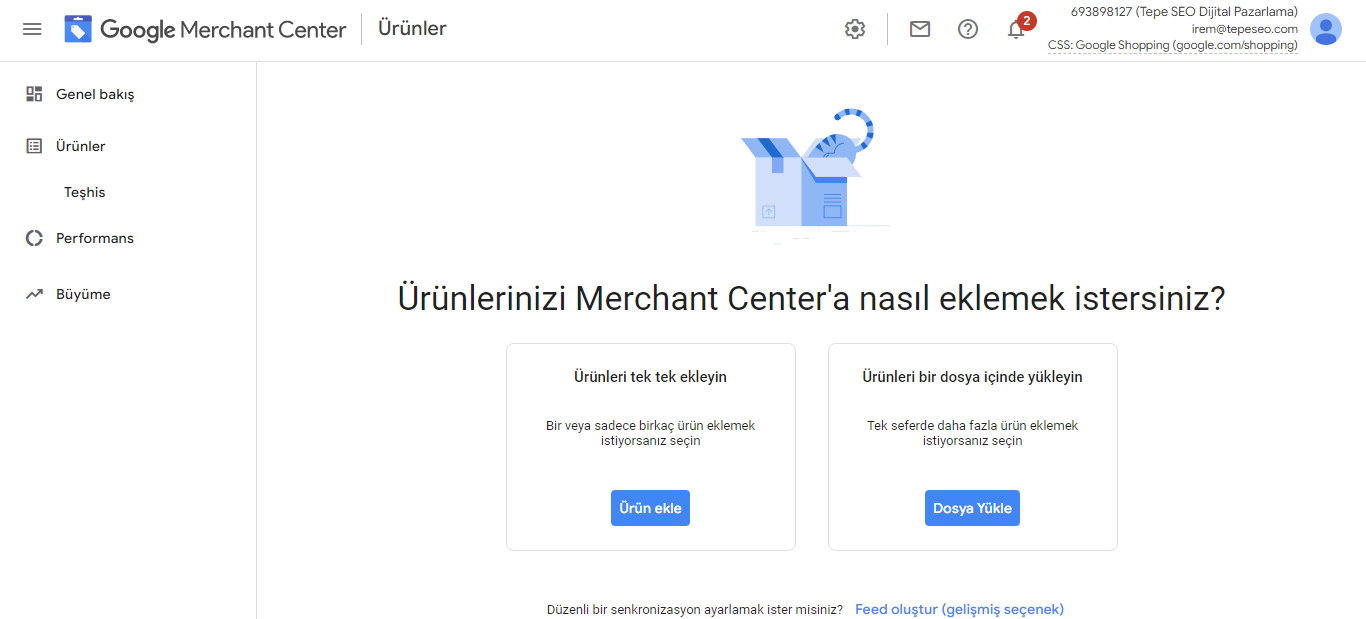
Task: Select Teşhis under Ürünler
Action: (x=85, y=192)
